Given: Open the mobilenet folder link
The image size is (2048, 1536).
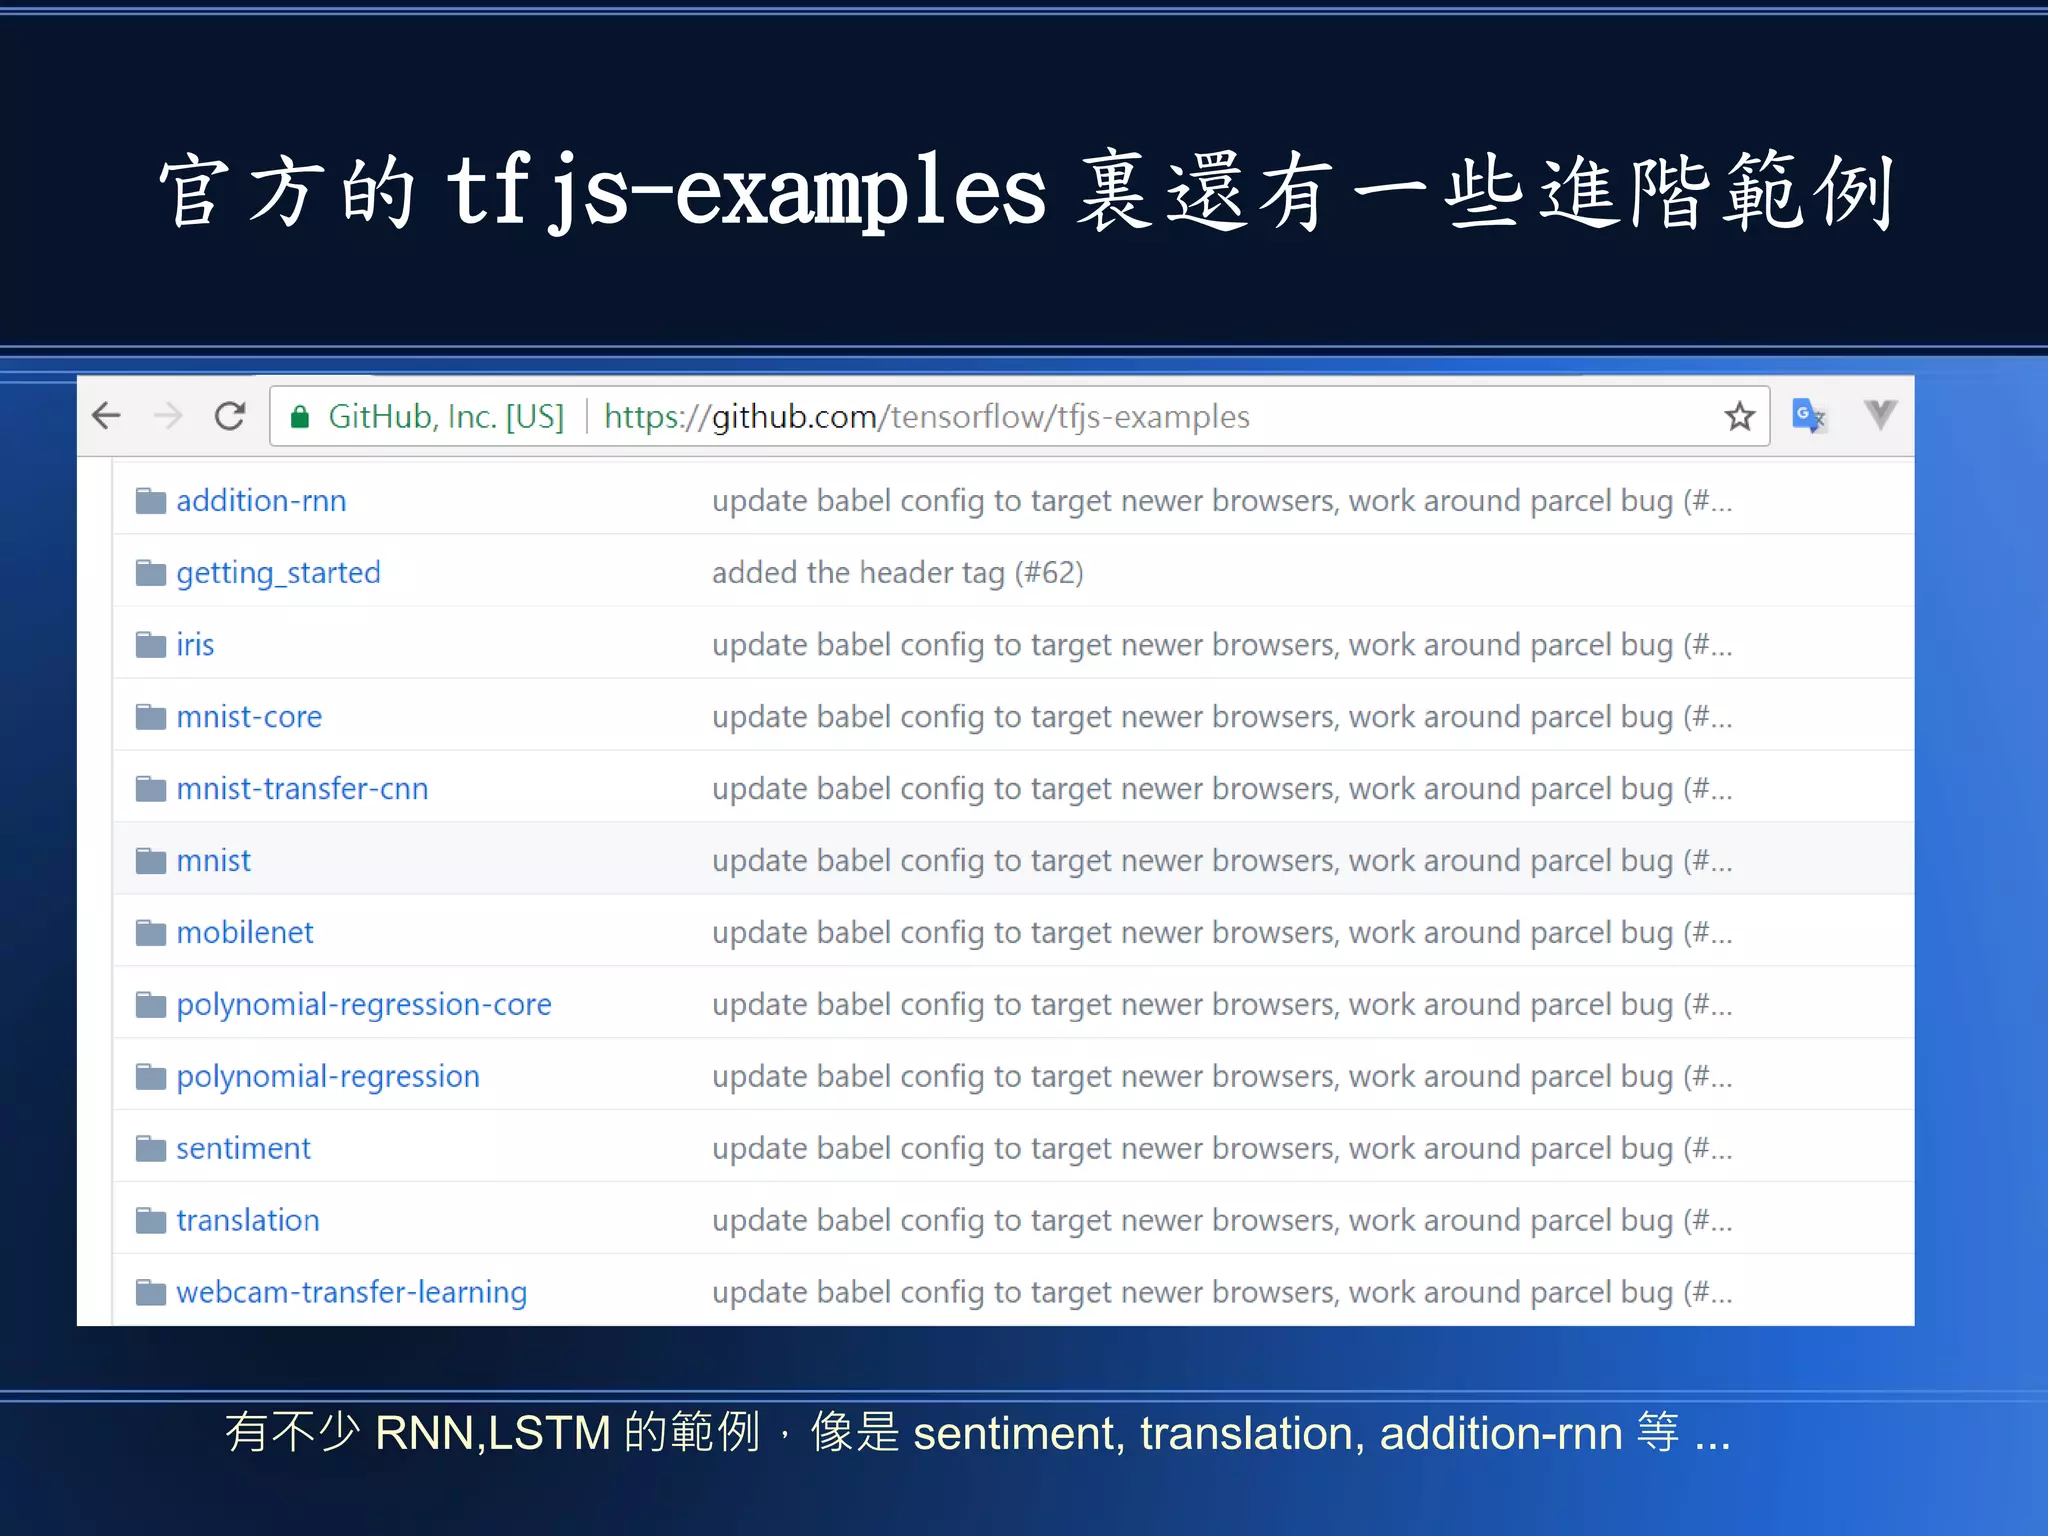Looking at the screenshot, I should point(245,932).
